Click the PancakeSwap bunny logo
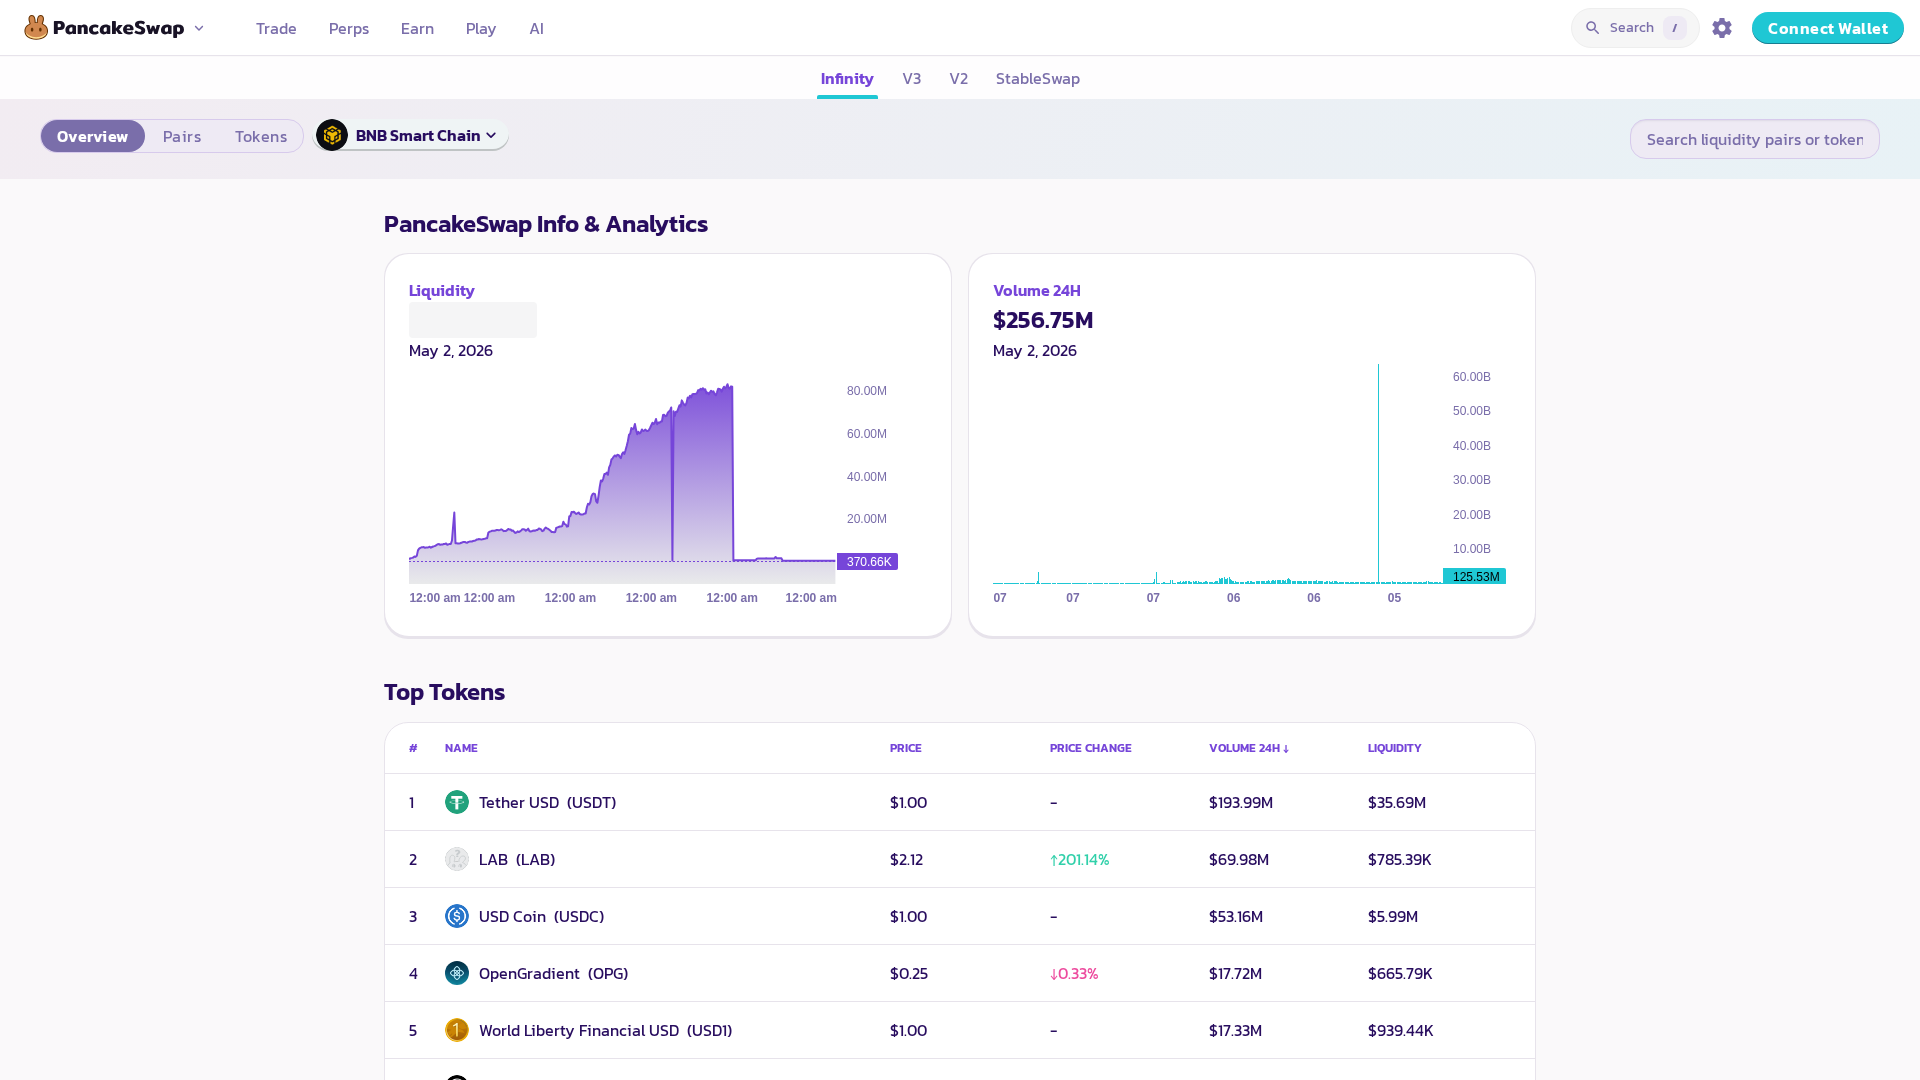This screenshot has width=1920, height=1080. click(36, 28)
